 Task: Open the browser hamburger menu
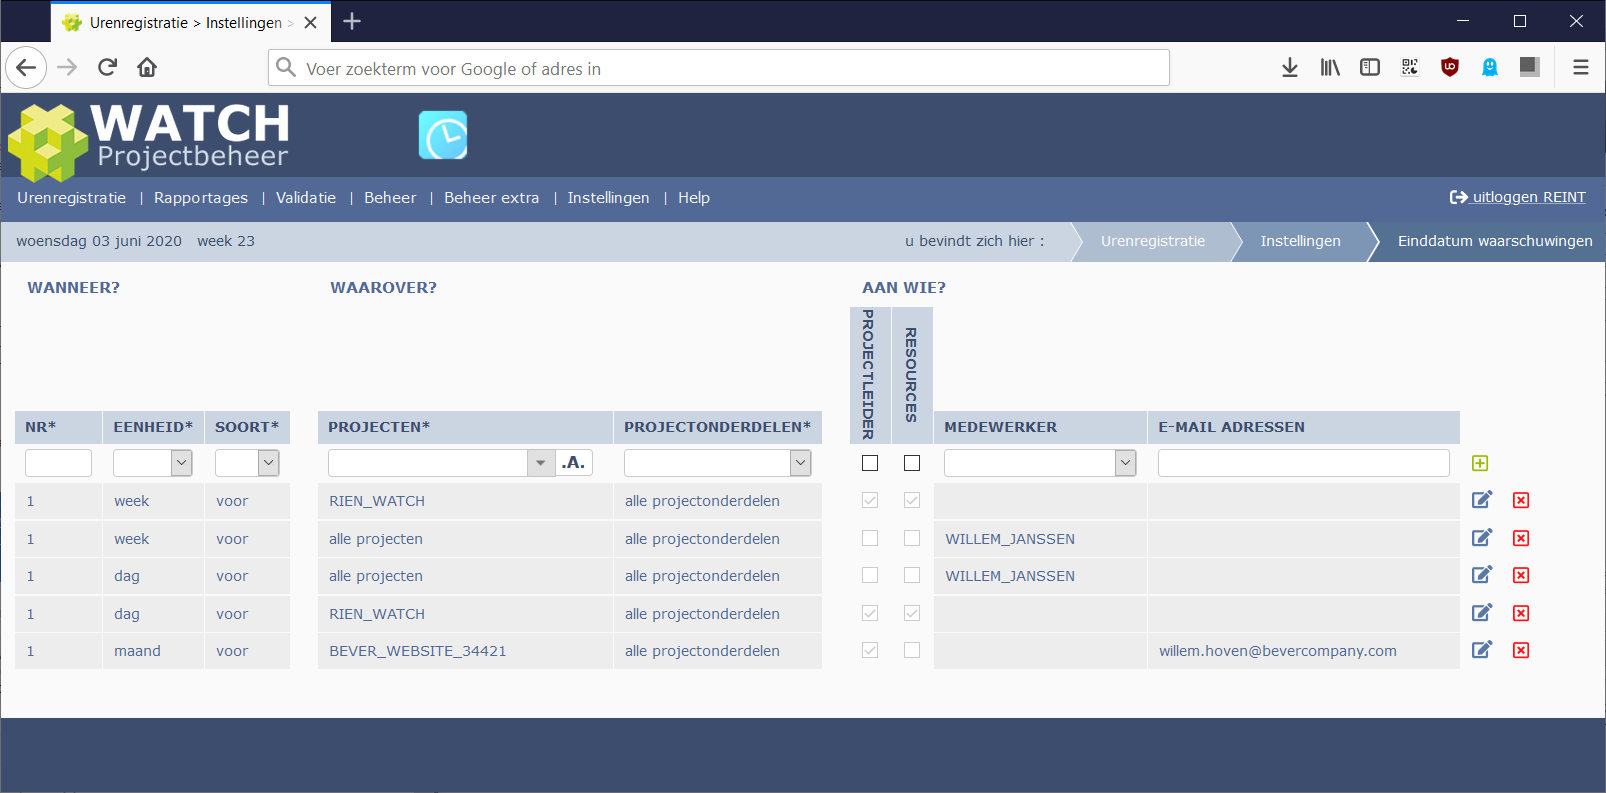point(1581,67)
